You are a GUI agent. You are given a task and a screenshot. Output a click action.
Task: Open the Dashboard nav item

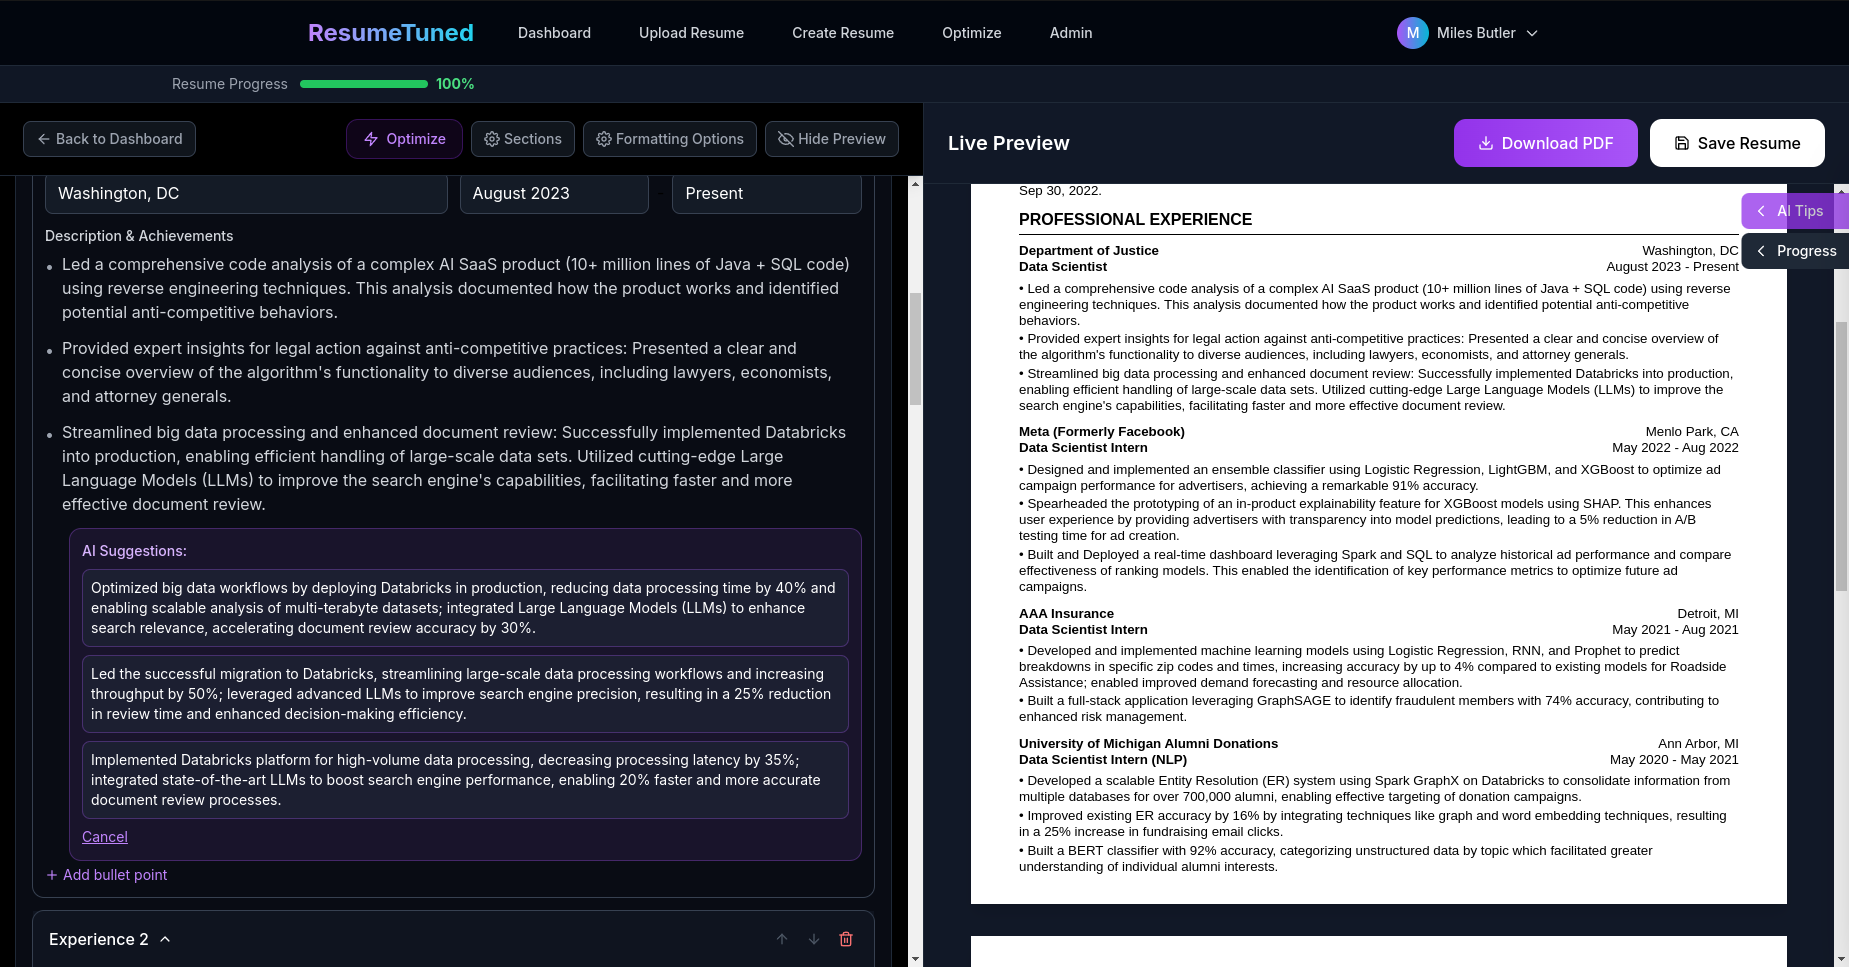point(554,33)
